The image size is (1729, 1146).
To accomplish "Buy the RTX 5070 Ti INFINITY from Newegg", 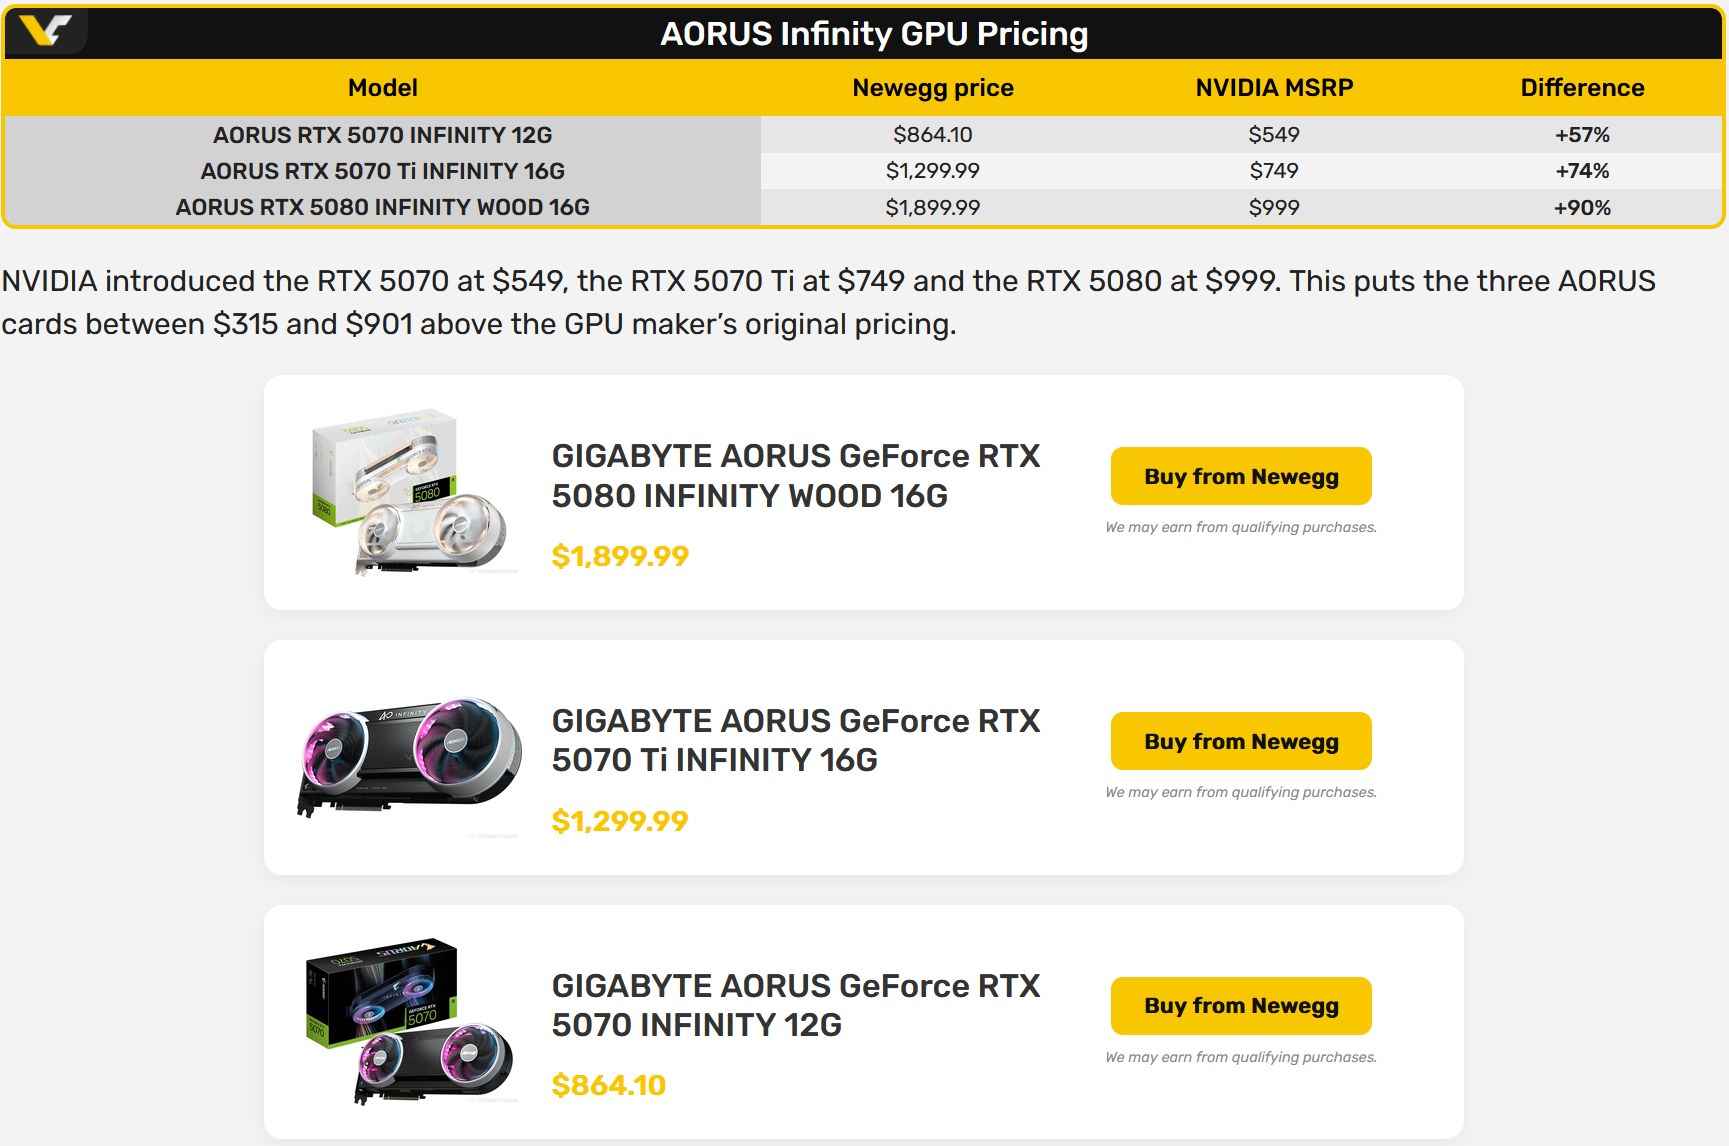I will pyautogui.click(x=1241, y=741).
